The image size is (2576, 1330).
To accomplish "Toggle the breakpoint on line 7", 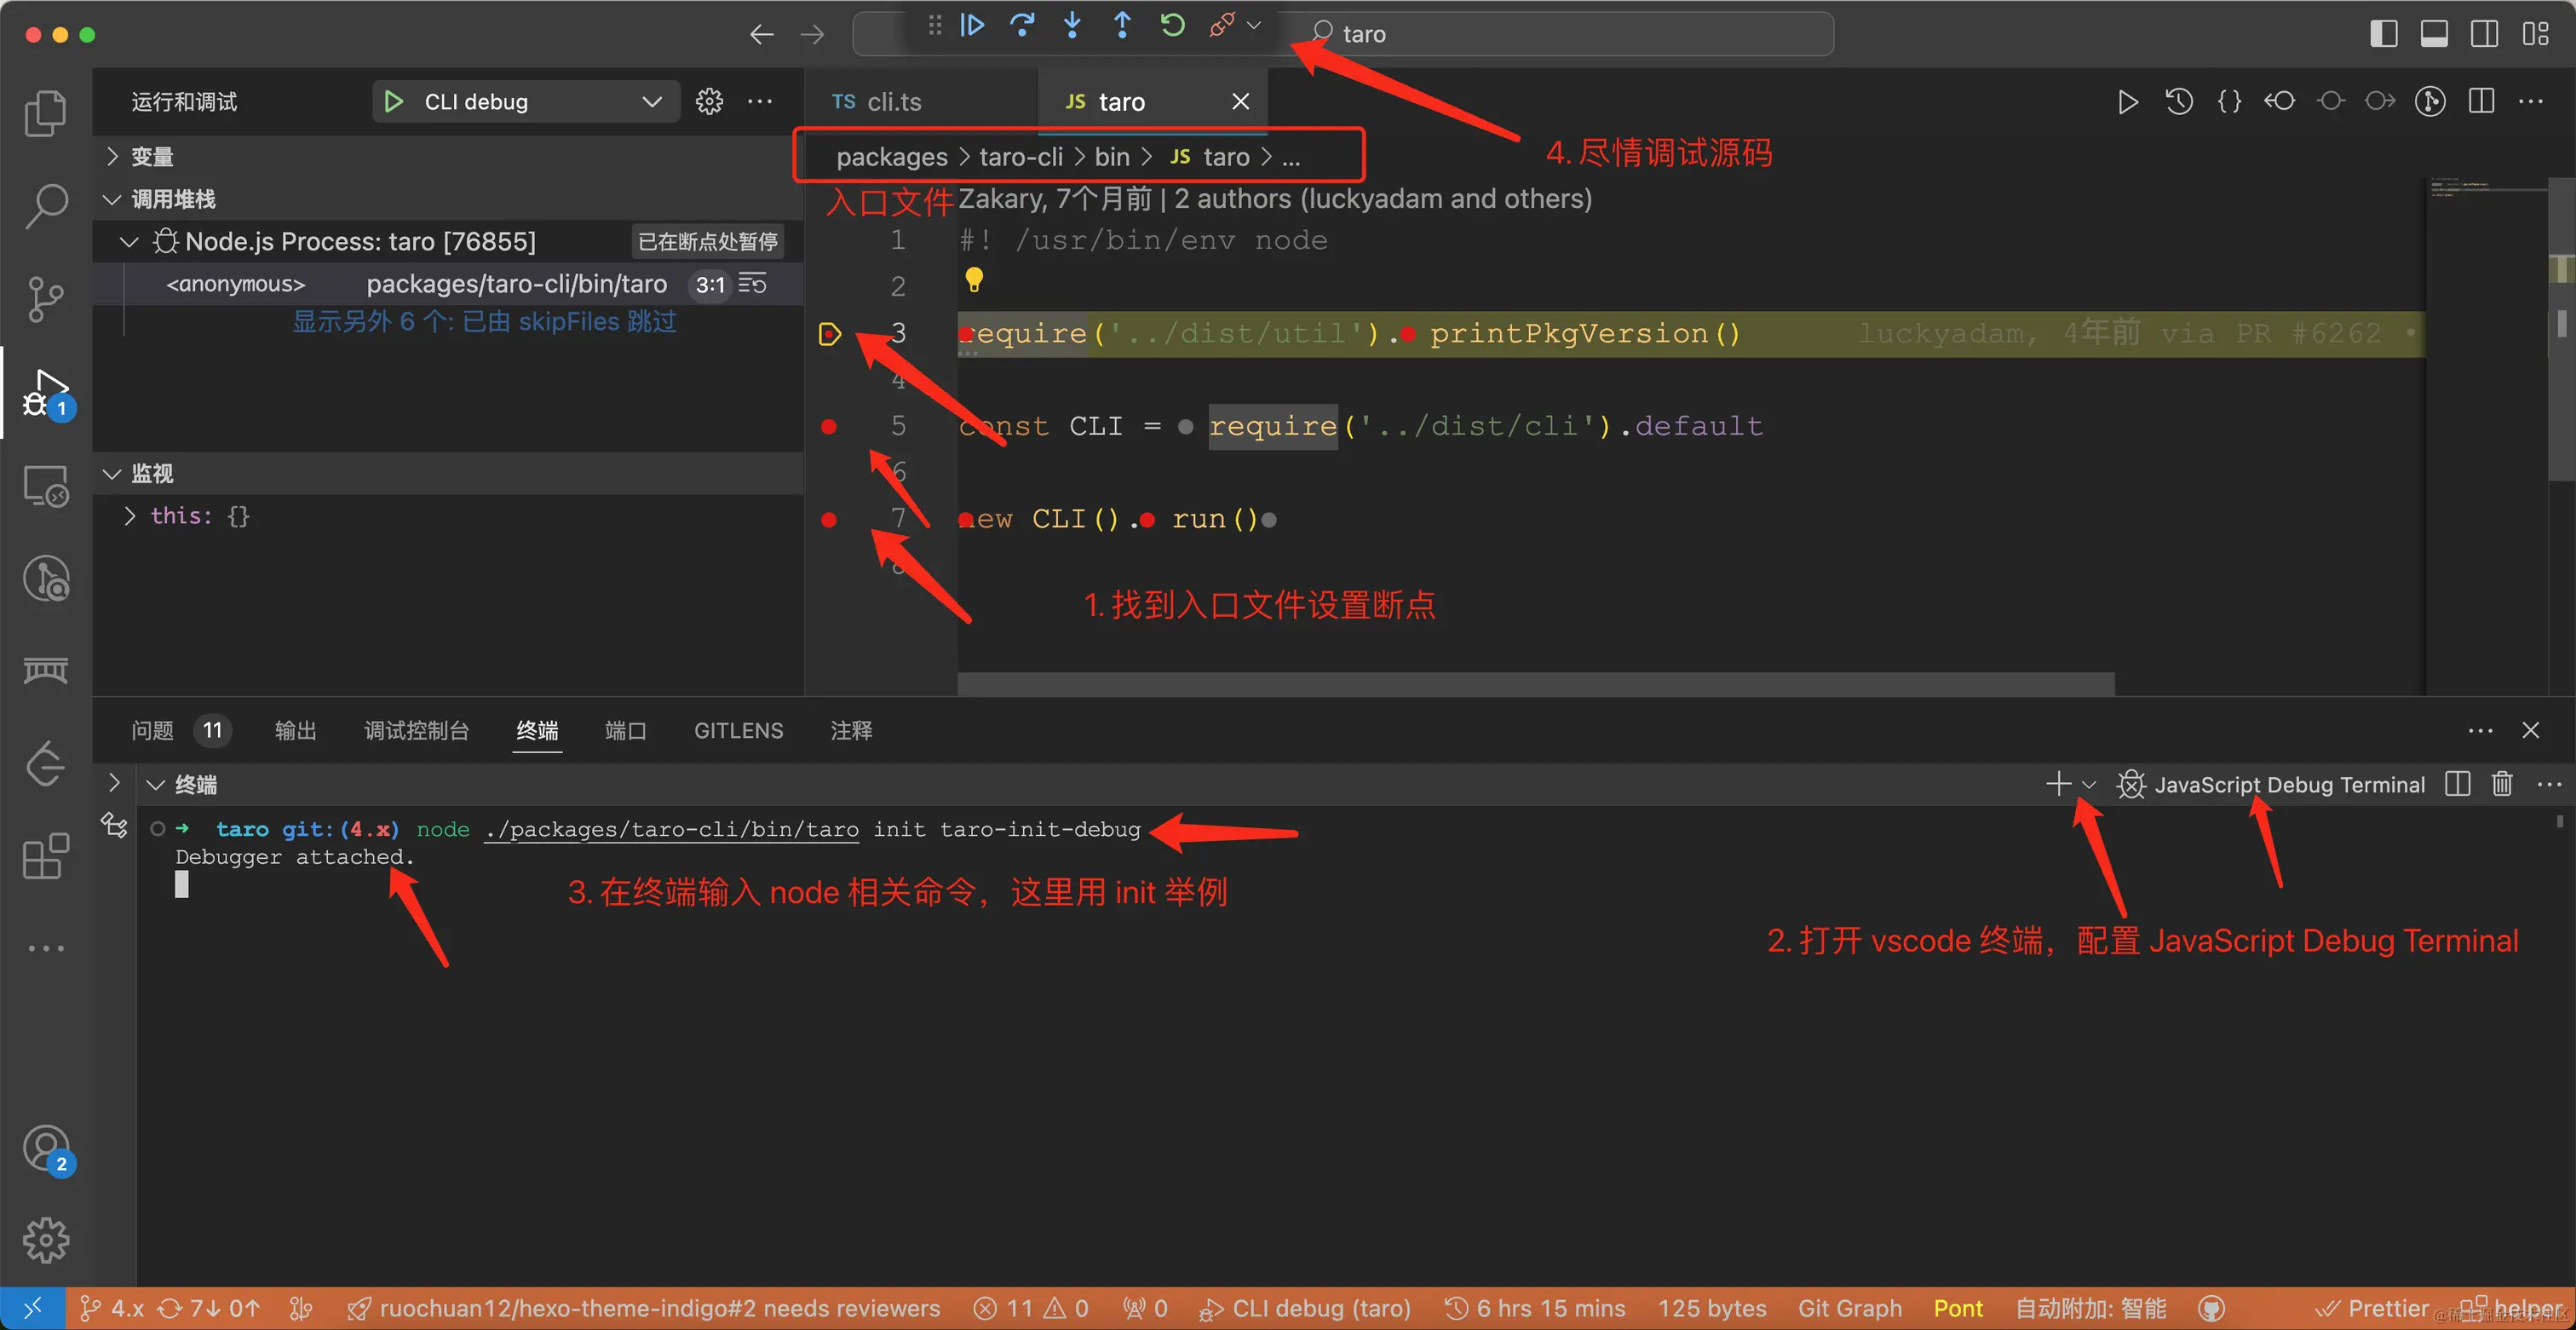I will click(829, 519).
